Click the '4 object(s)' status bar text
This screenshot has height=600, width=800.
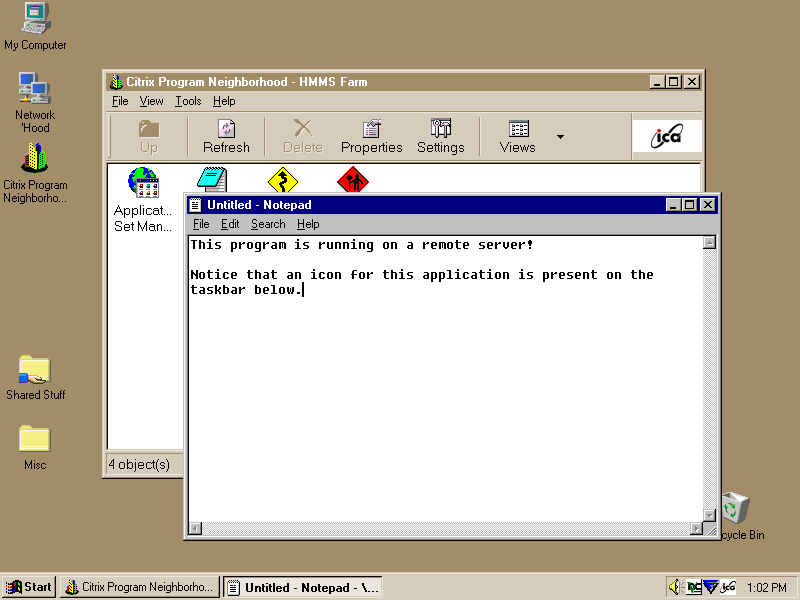point(139,464)
